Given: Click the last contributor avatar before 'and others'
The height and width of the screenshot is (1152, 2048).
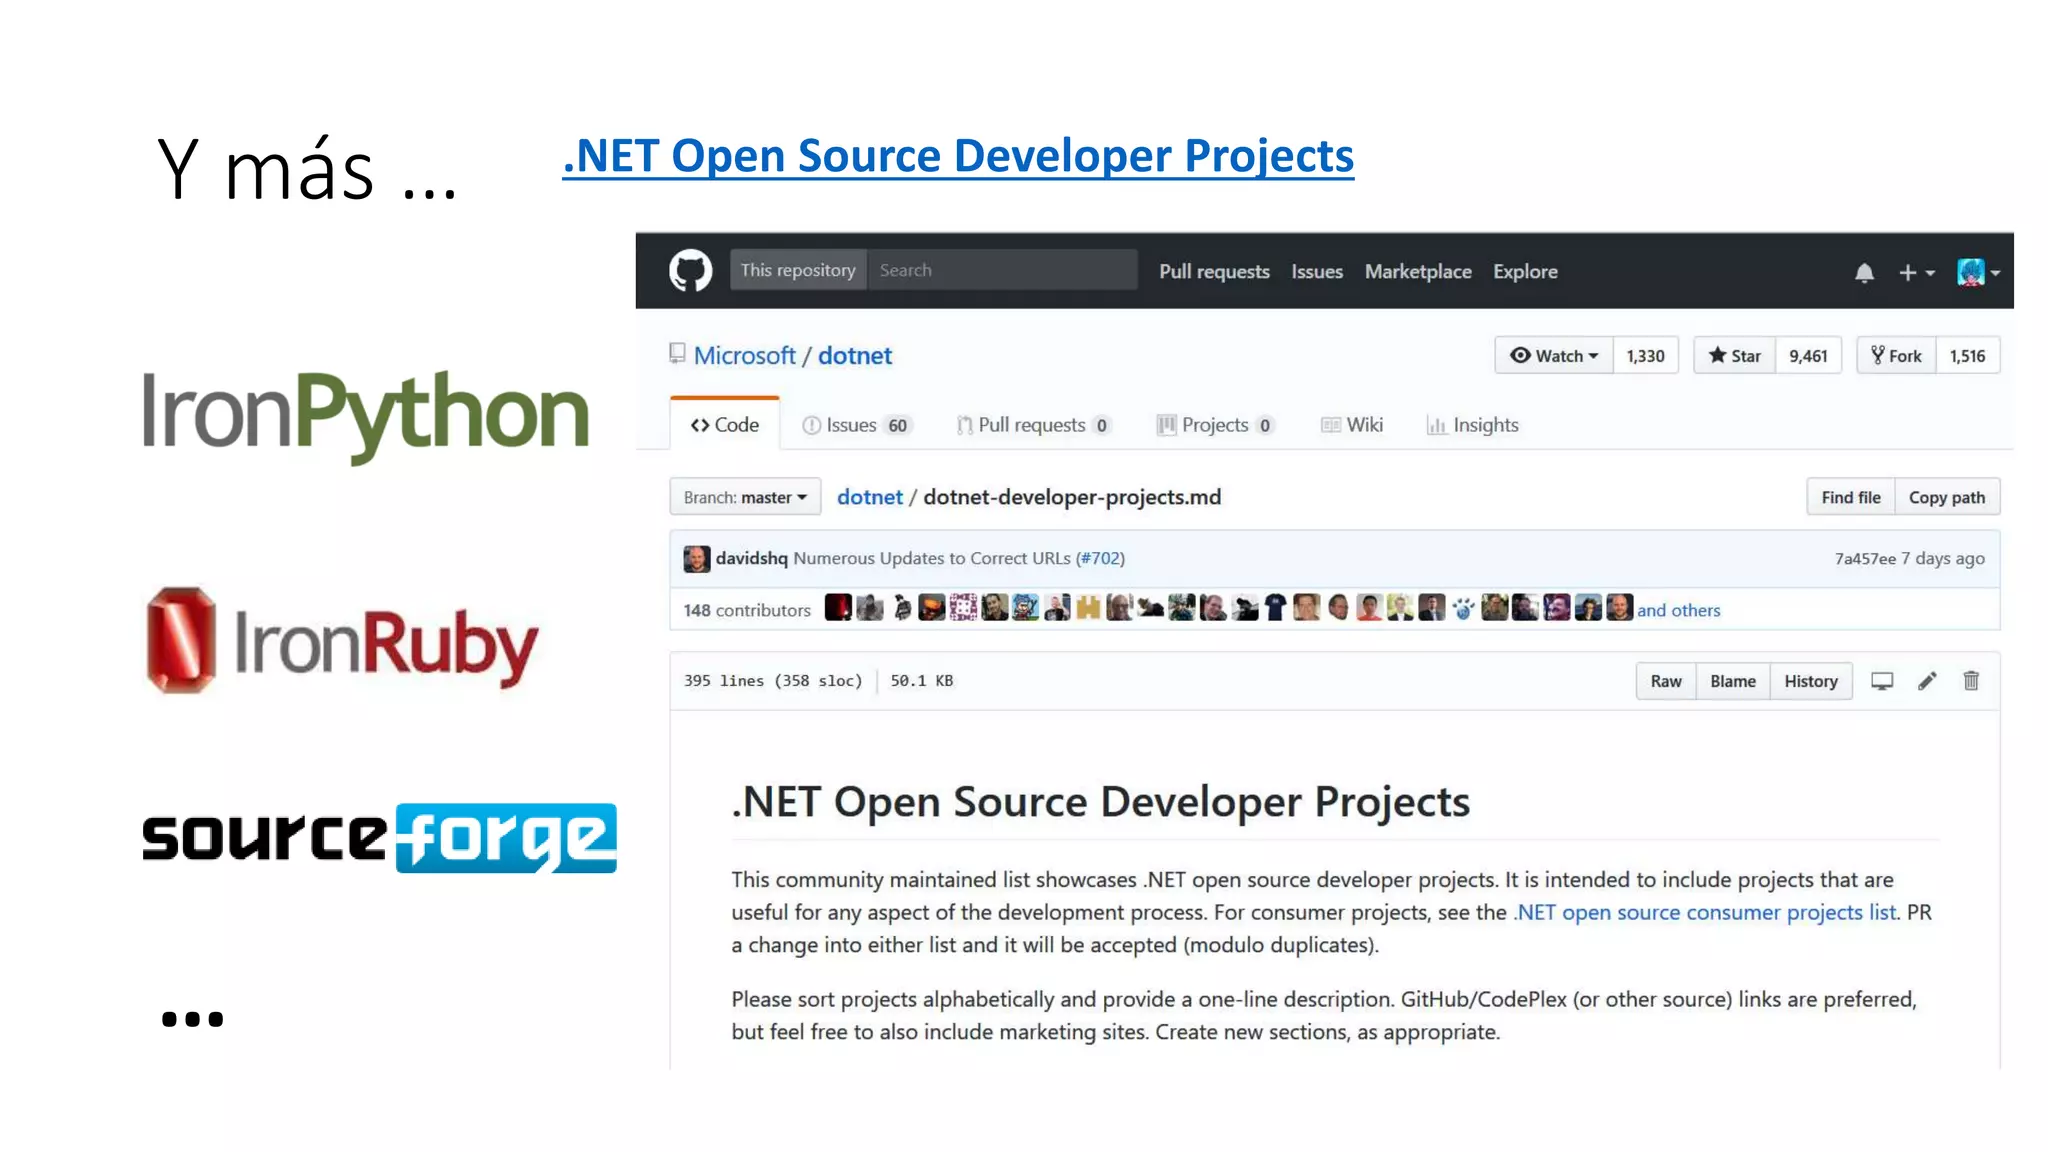Looking at the screenshot, I should pyautogui.click(x=1620, y=608).
